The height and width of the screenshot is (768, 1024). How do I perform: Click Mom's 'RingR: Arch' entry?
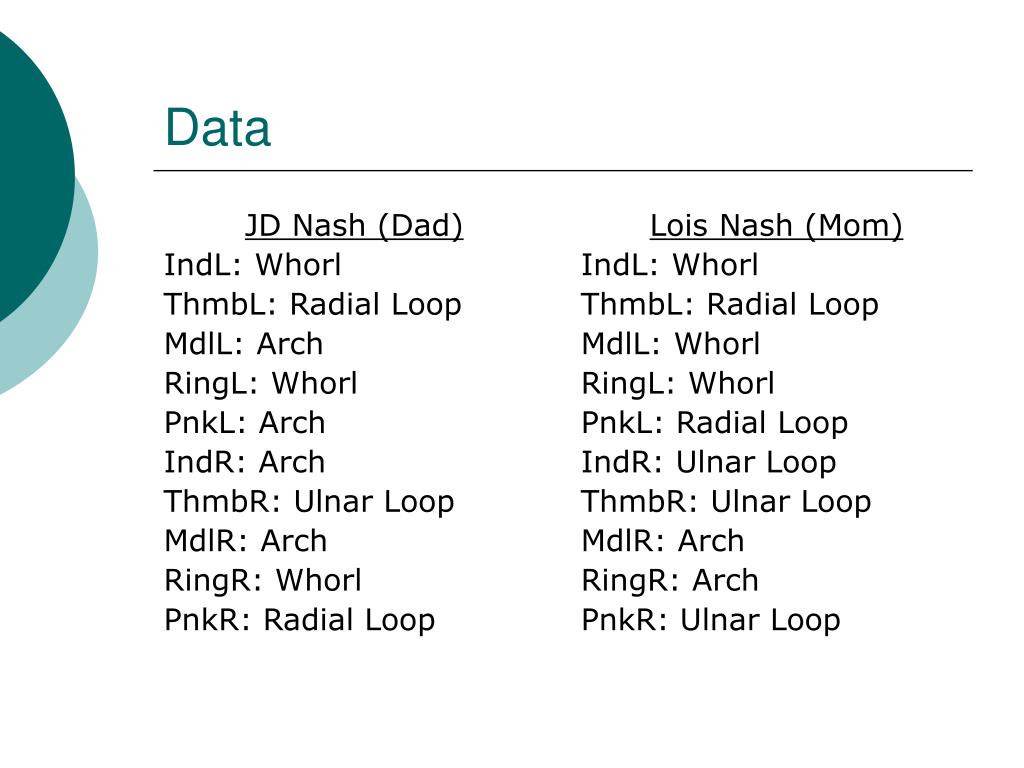(670, 581)
